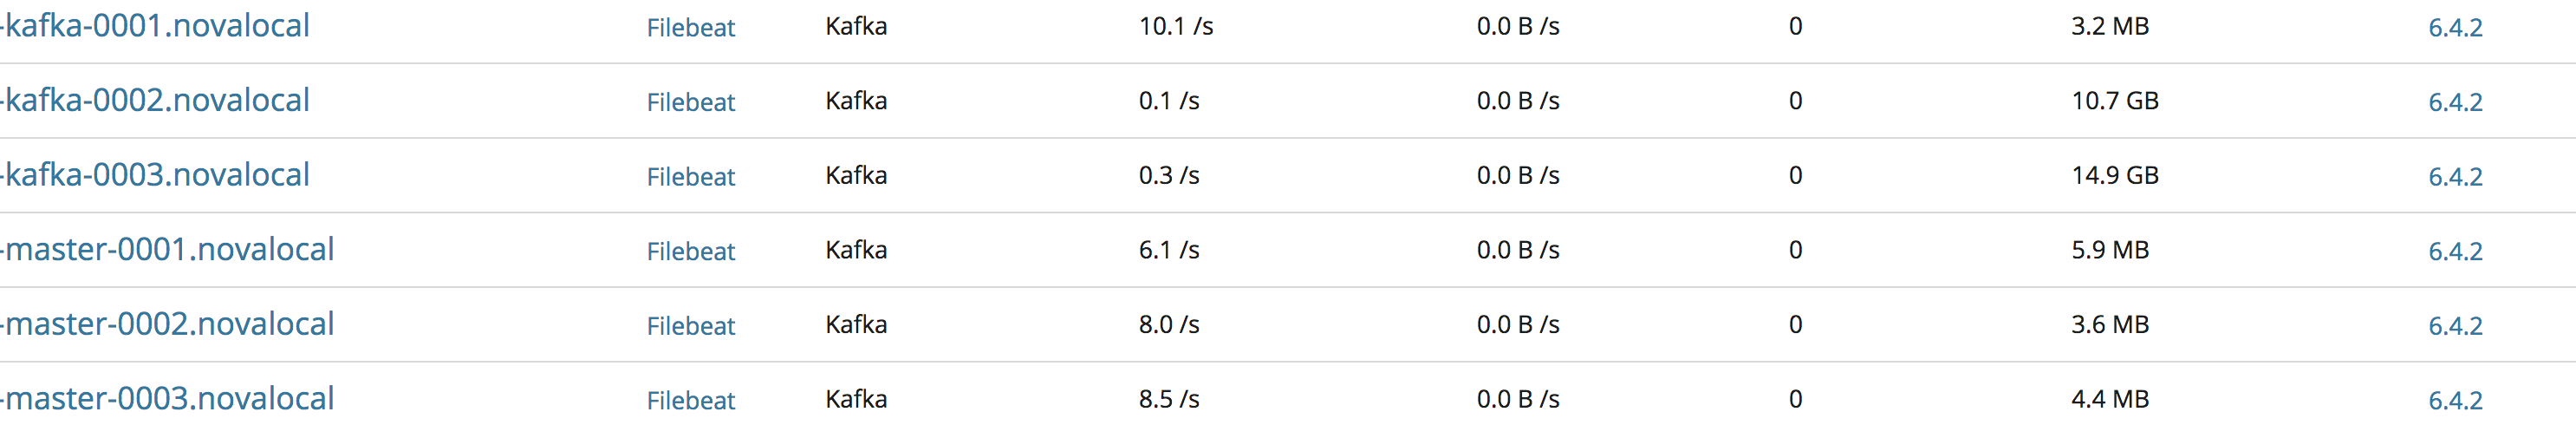This screenshot has height=425, width=2576.
Task: Click Filebeat type link in master-0001 row
Action: tap(691, 251)
